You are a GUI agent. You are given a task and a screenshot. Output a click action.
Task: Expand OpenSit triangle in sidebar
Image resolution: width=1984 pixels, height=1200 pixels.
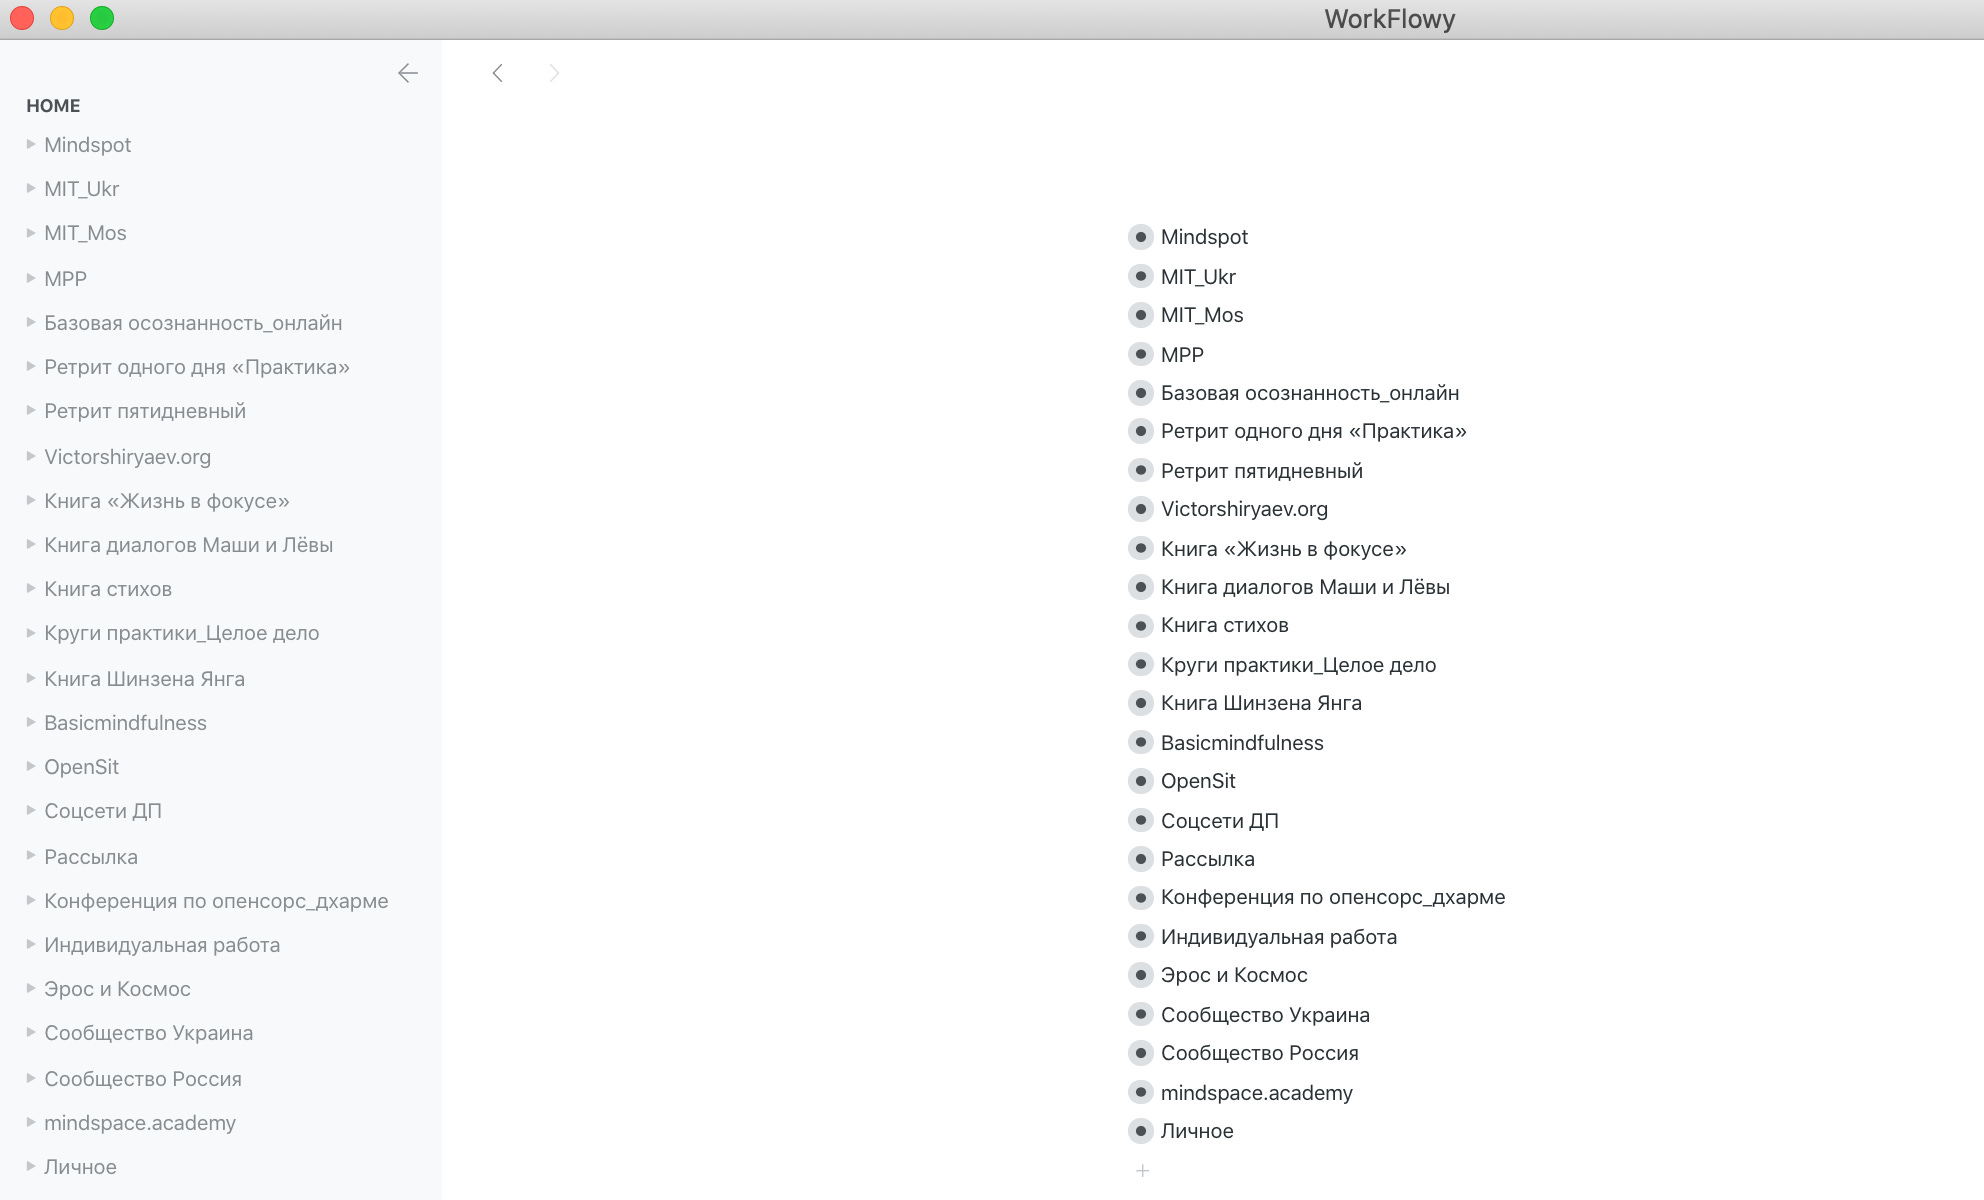tap(31, 766)
